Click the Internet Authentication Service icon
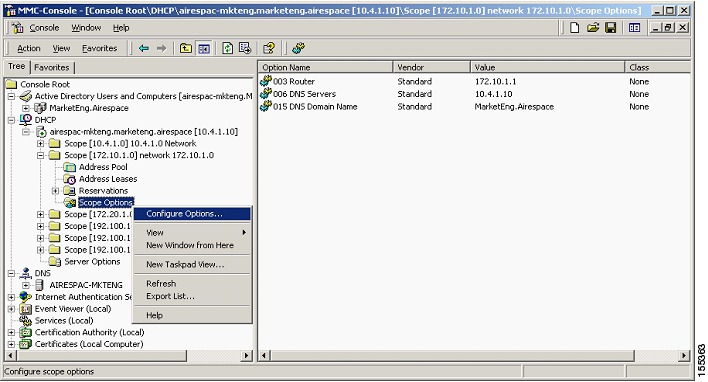The width and height of the screenshot is (708, 382). [x=26, y=297]
